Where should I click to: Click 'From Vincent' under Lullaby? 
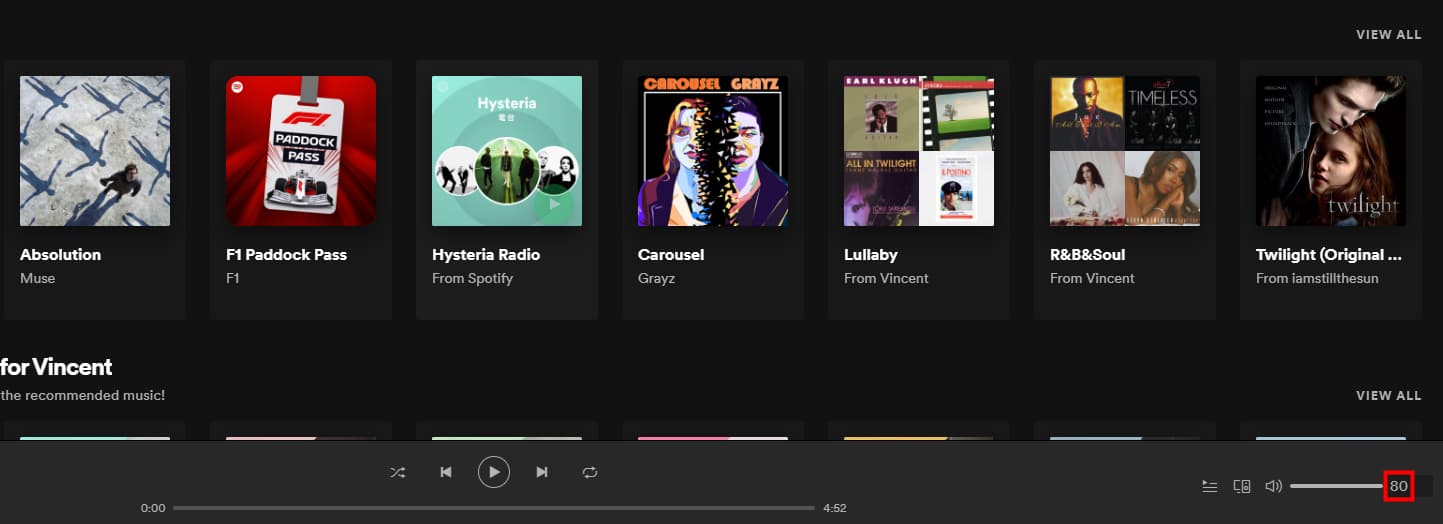pos(886,278)
